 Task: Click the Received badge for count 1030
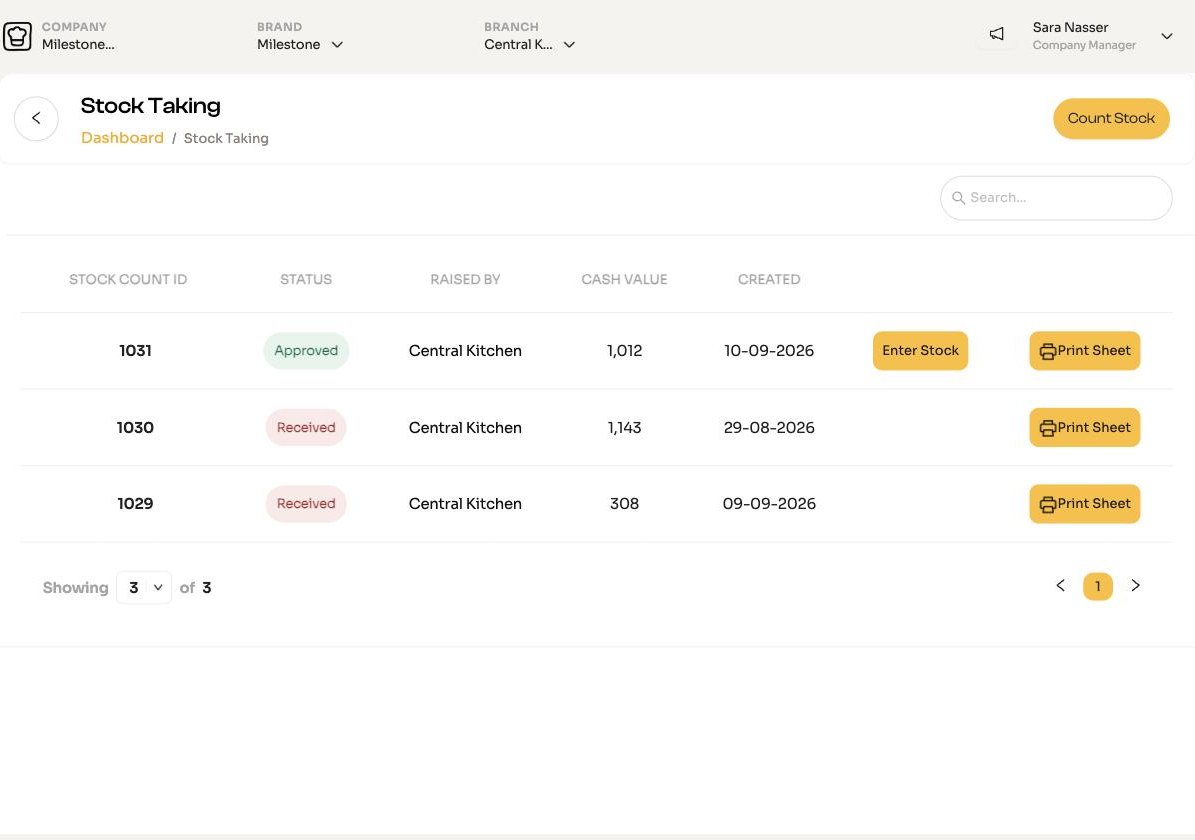pyautogui.click(x=306, y=428)
